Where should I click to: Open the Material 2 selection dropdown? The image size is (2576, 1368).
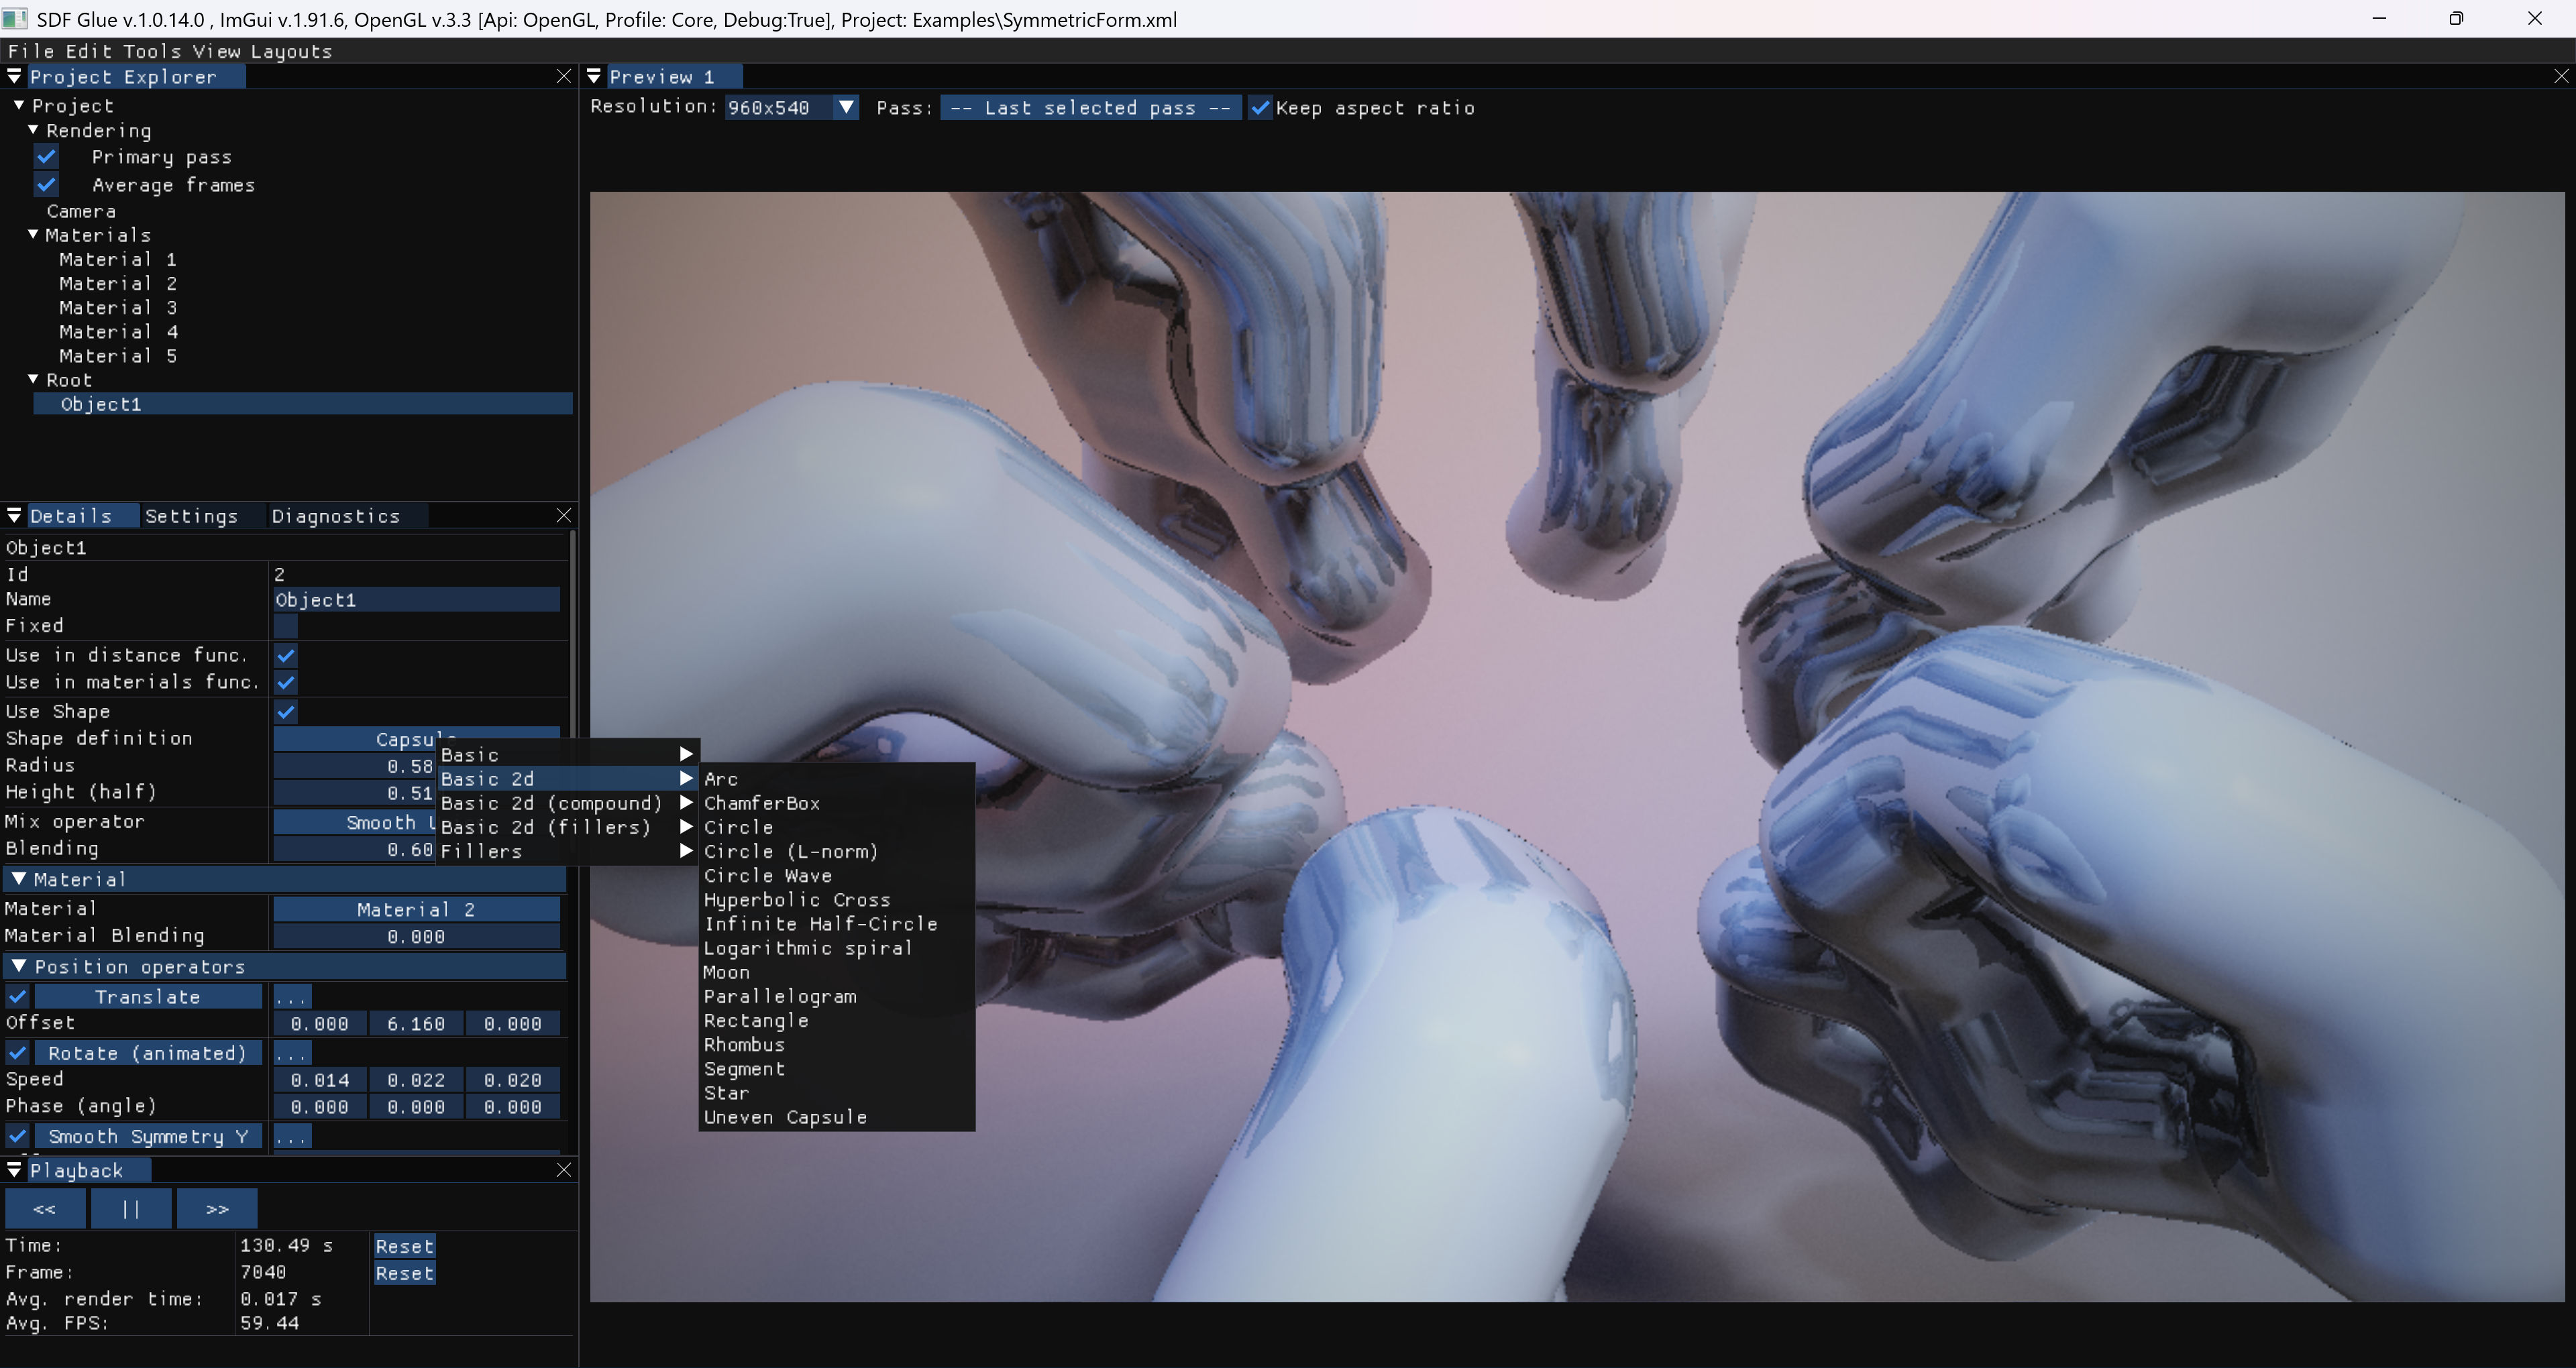416,909
